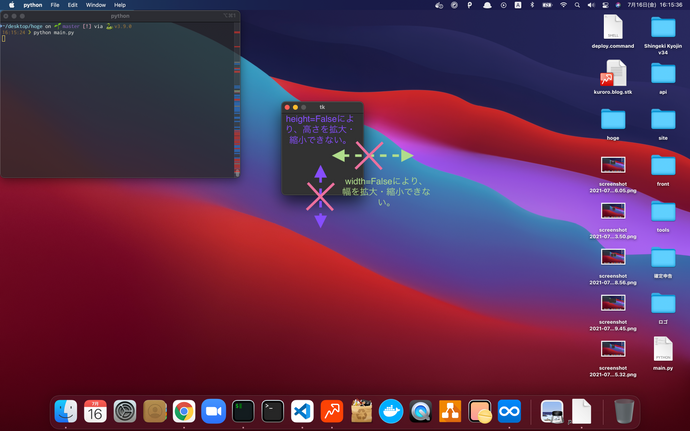This screenshot has width=690, height=431.
Task: Open the recycling box archive app in Dock
Action: pos(361,411)
